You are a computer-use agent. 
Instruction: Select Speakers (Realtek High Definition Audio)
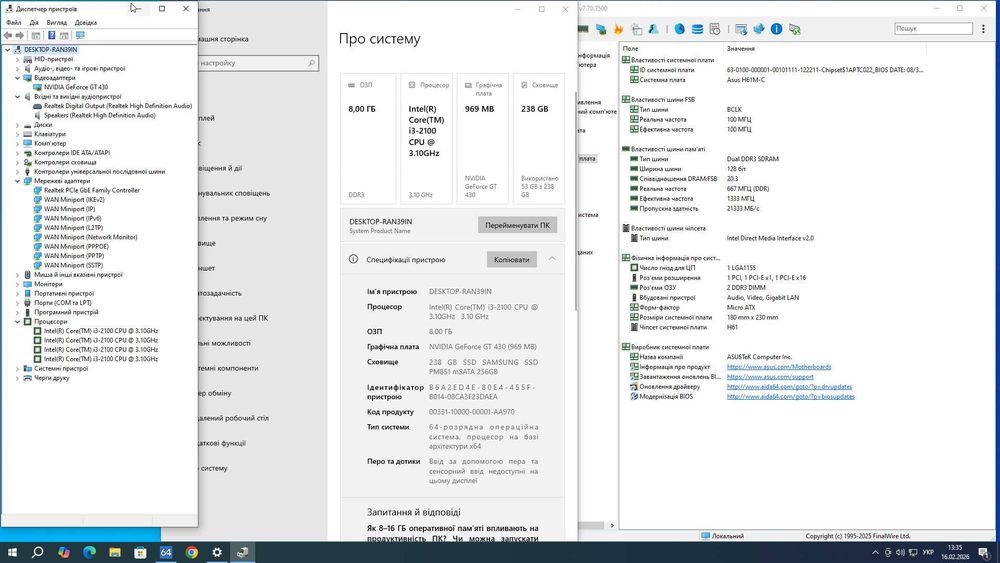(x=99, y=115)
